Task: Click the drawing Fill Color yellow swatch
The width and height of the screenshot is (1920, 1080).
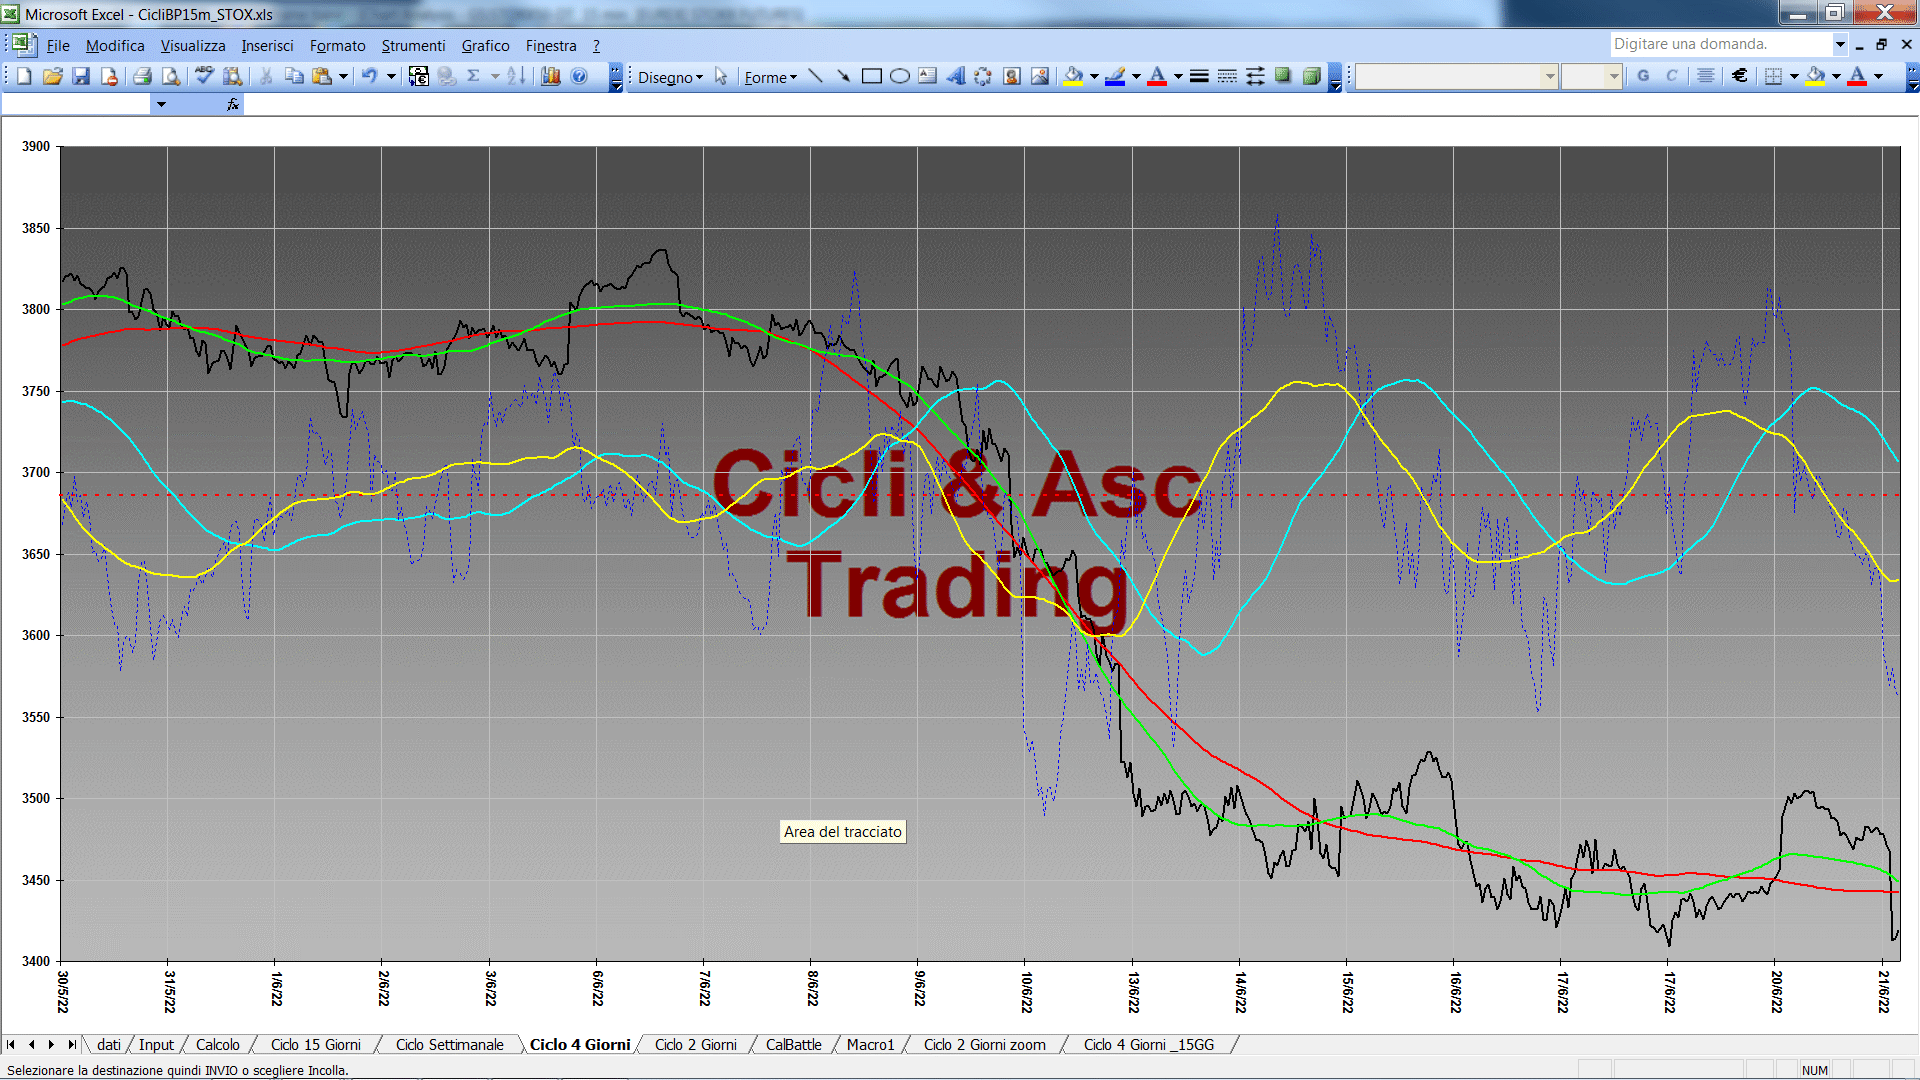Action: [1073, 76]
